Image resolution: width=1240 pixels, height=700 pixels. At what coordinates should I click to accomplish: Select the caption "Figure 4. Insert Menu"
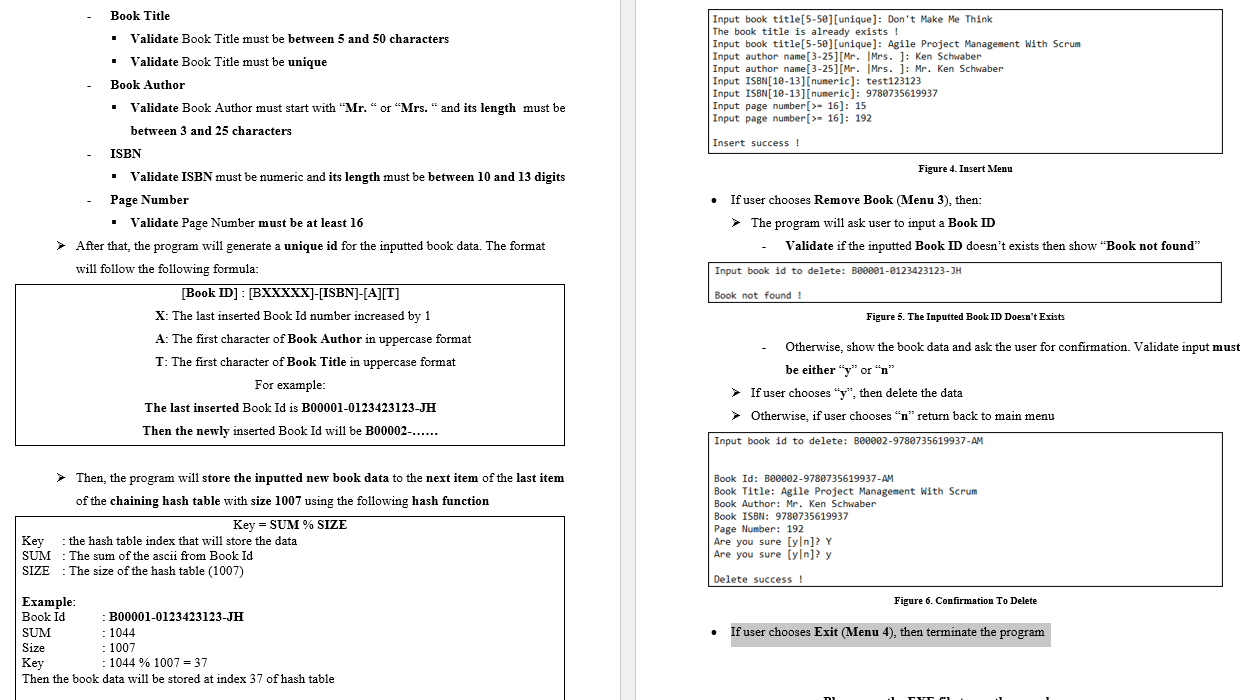point(965,167)
